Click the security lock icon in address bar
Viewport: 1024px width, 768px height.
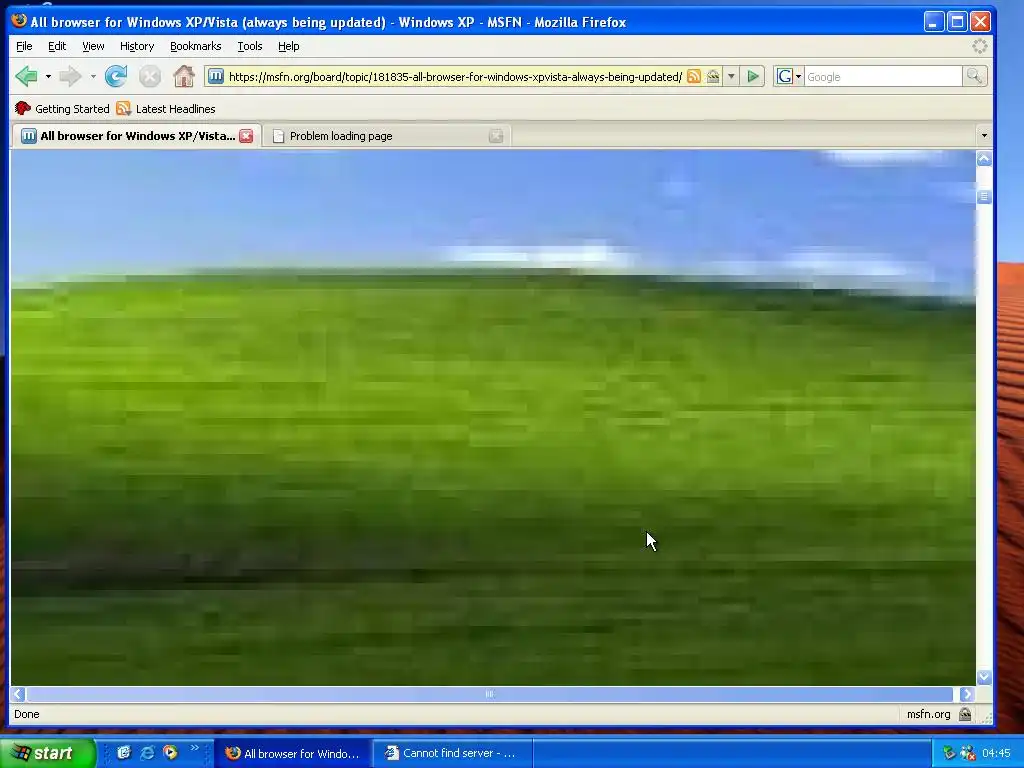click(713, 76)
